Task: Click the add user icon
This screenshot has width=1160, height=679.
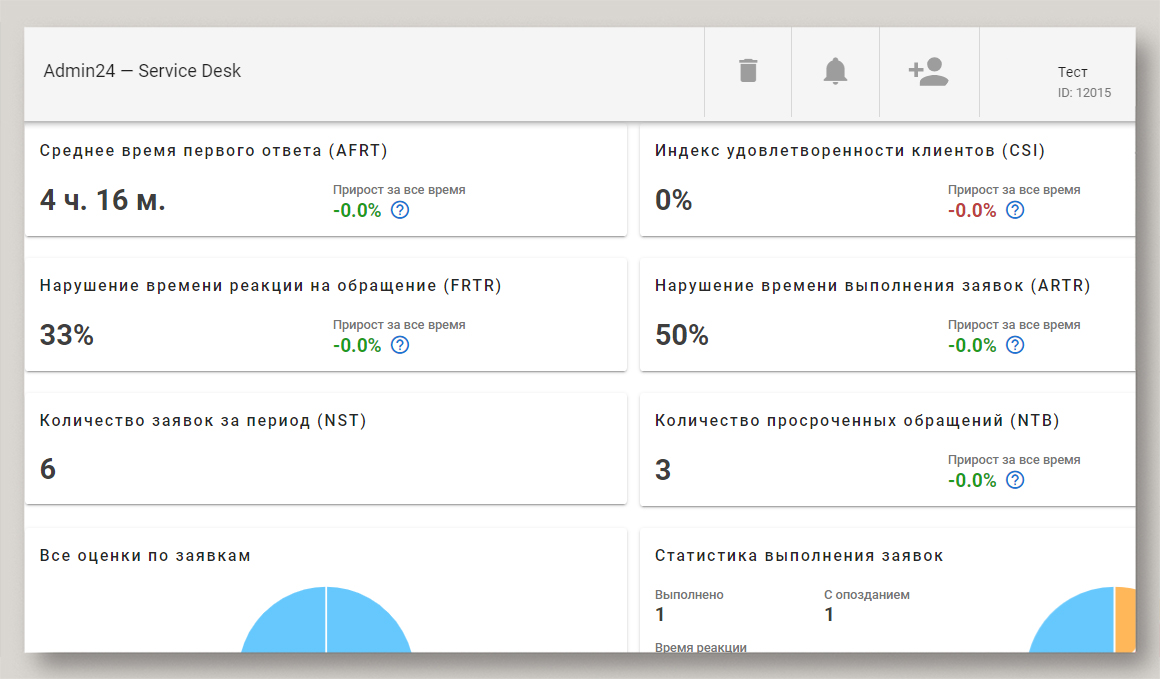Action: (928, 71)
